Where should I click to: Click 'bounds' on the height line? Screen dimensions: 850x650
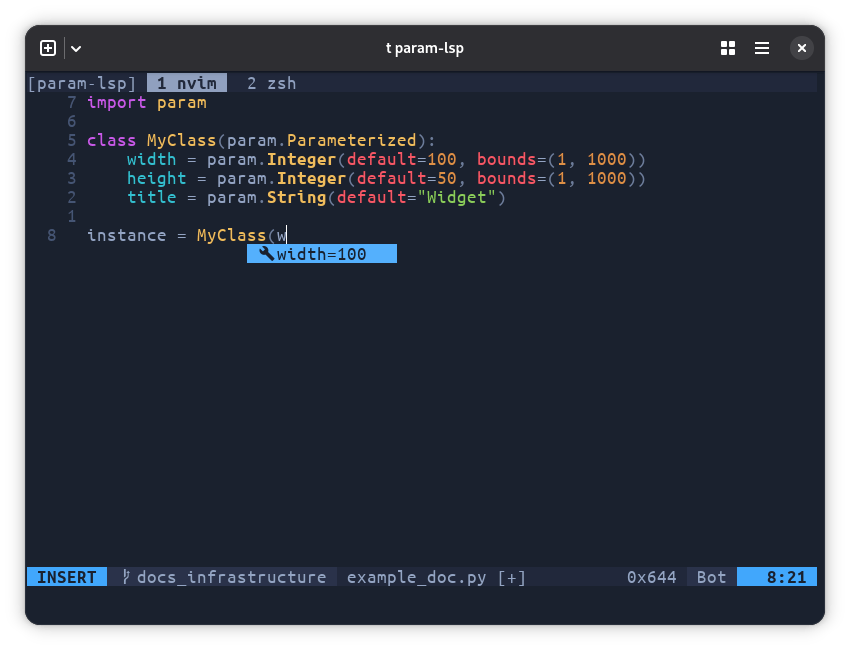click(x=506, y=178)
